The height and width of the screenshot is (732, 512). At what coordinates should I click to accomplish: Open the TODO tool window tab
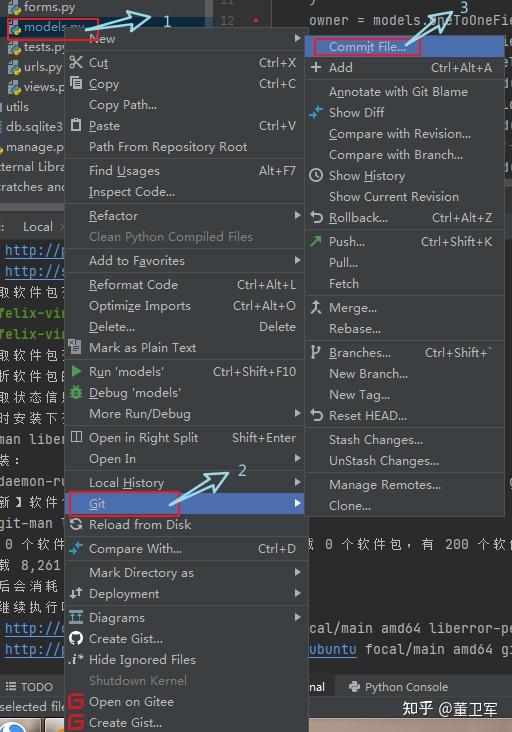coord(29,687)
